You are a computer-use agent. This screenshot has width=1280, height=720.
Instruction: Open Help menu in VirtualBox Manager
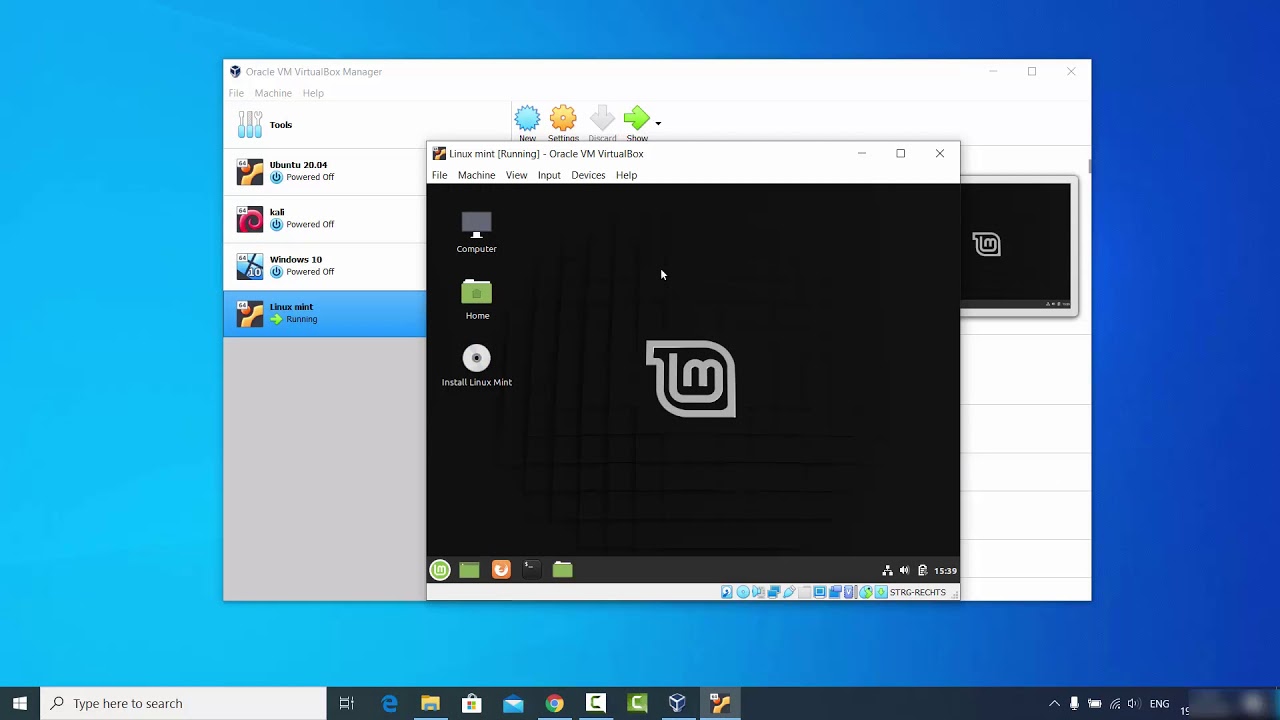[313, 93]
